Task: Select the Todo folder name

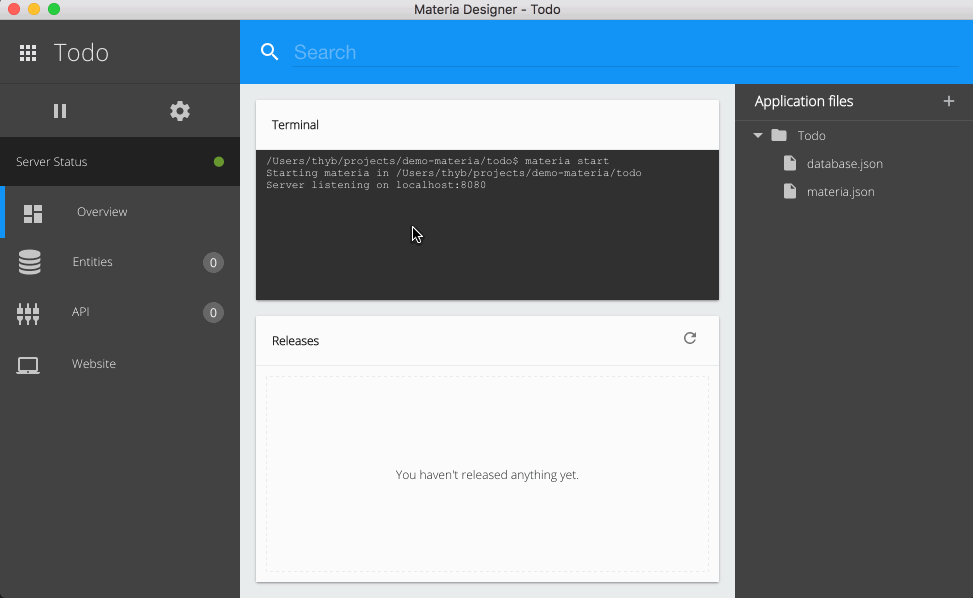Action: click(x=811, y=135)
